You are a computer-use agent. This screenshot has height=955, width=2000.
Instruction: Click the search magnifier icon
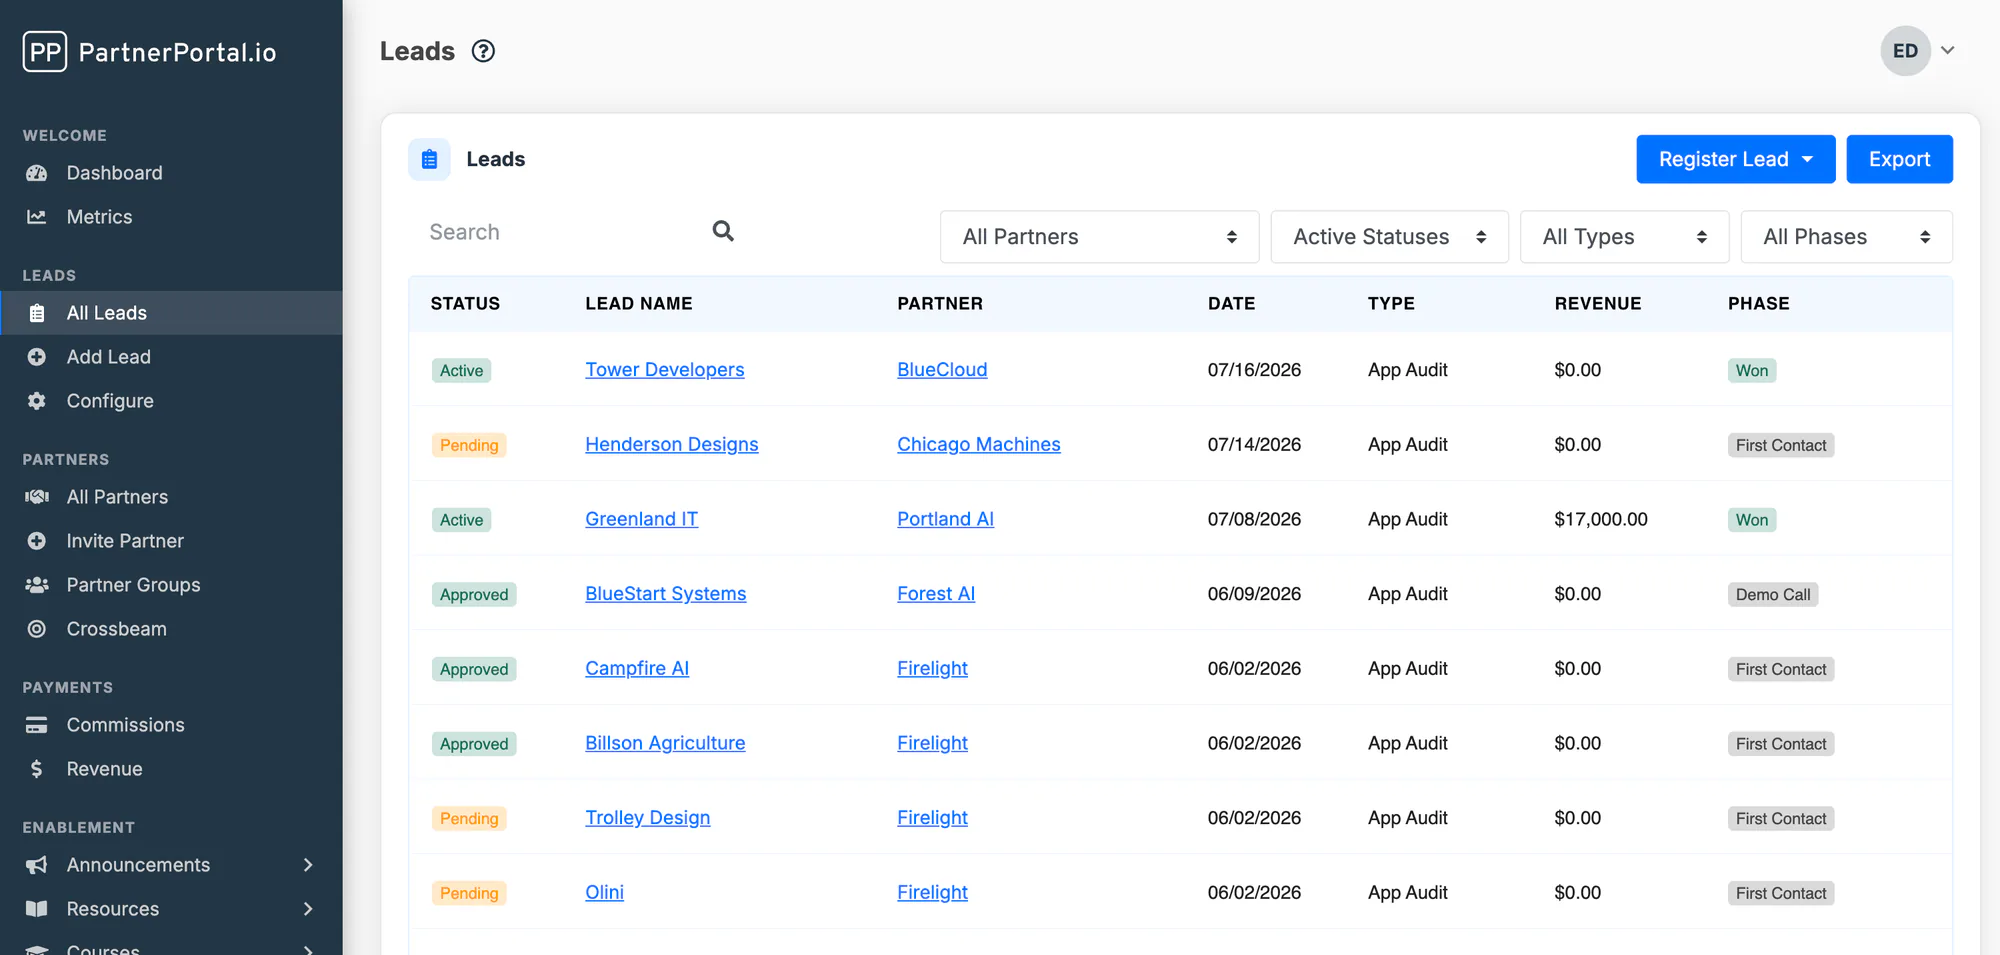(723, 231)
